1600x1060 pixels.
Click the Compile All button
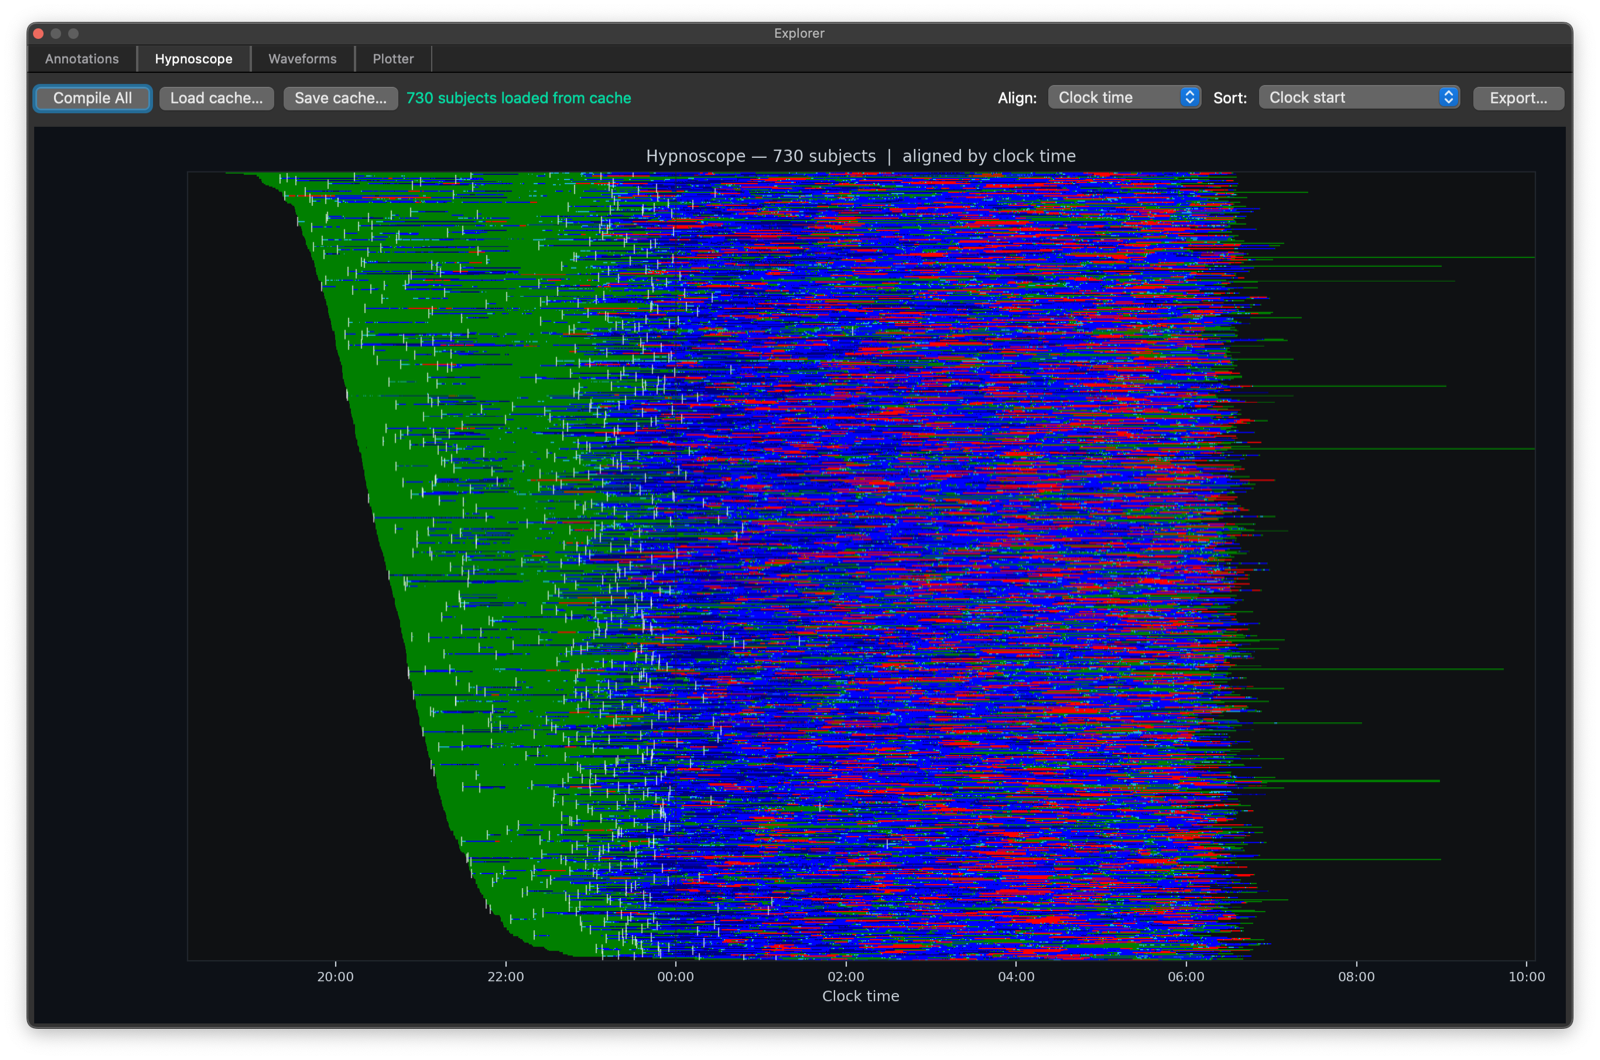click(x=92, y=98)
